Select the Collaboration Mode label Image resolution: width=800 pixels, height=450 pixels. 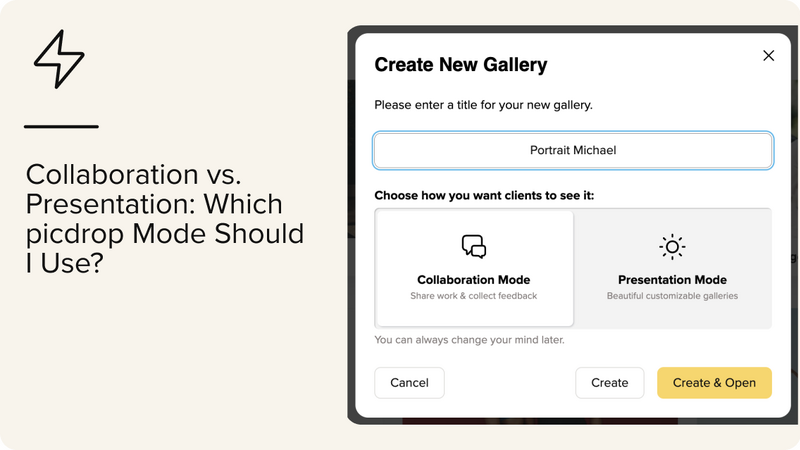coord(473,280)
